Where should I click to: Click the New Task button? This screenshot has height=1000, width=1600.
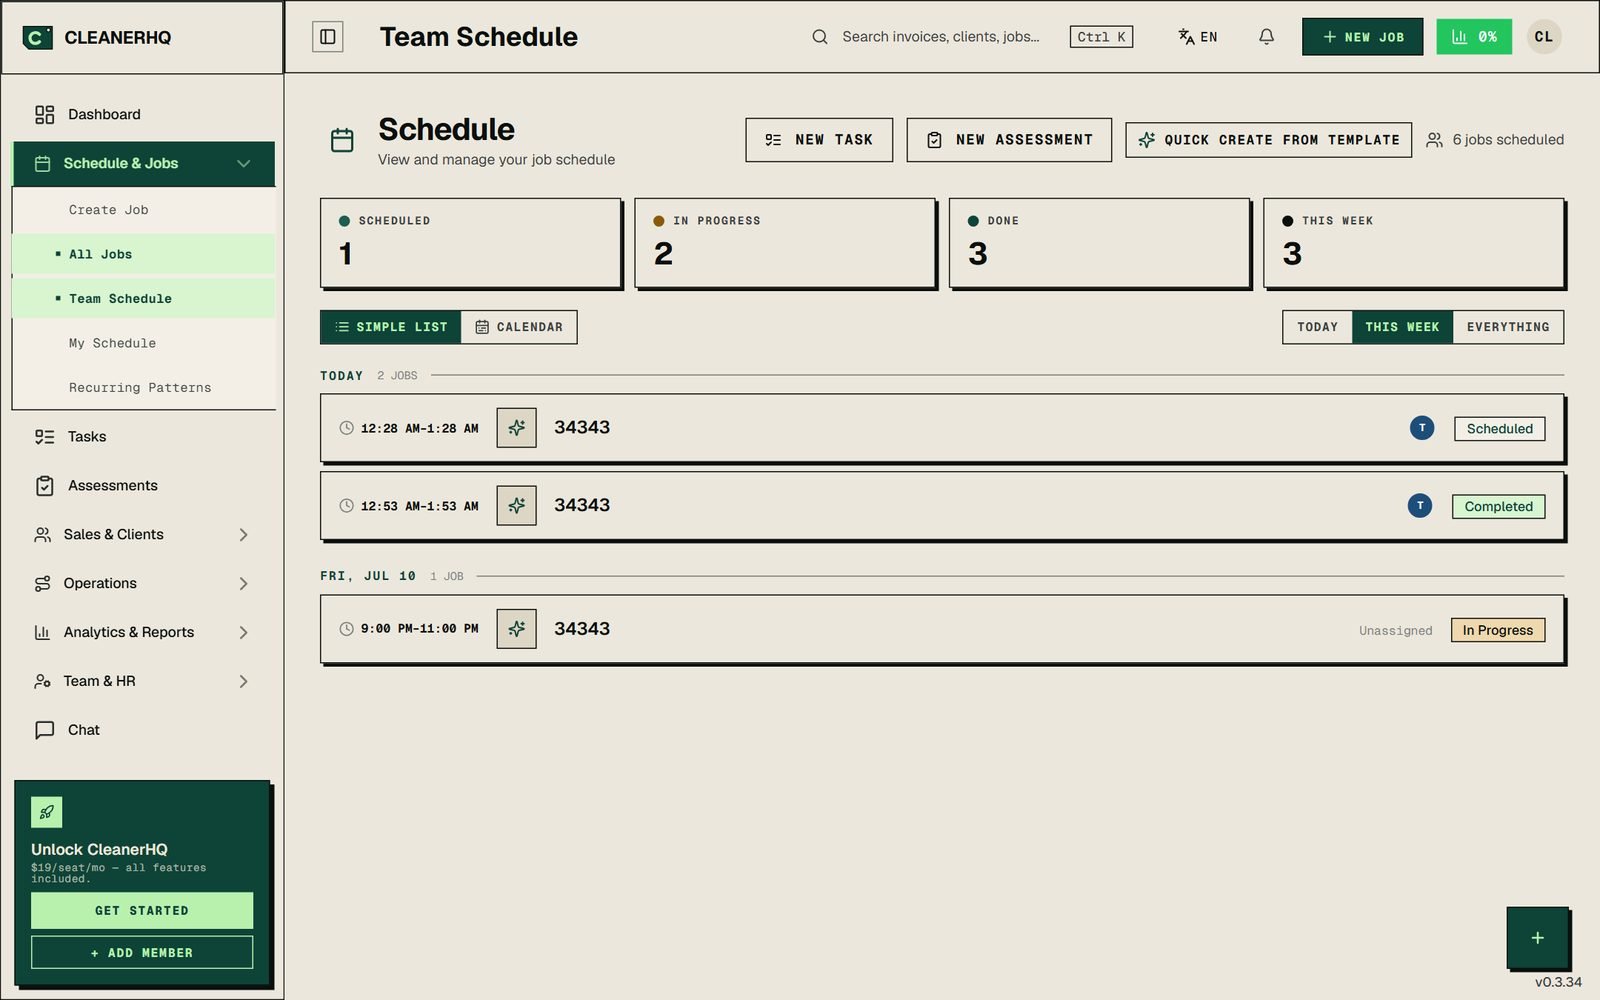pyautogui.click(x=819, y=140)
